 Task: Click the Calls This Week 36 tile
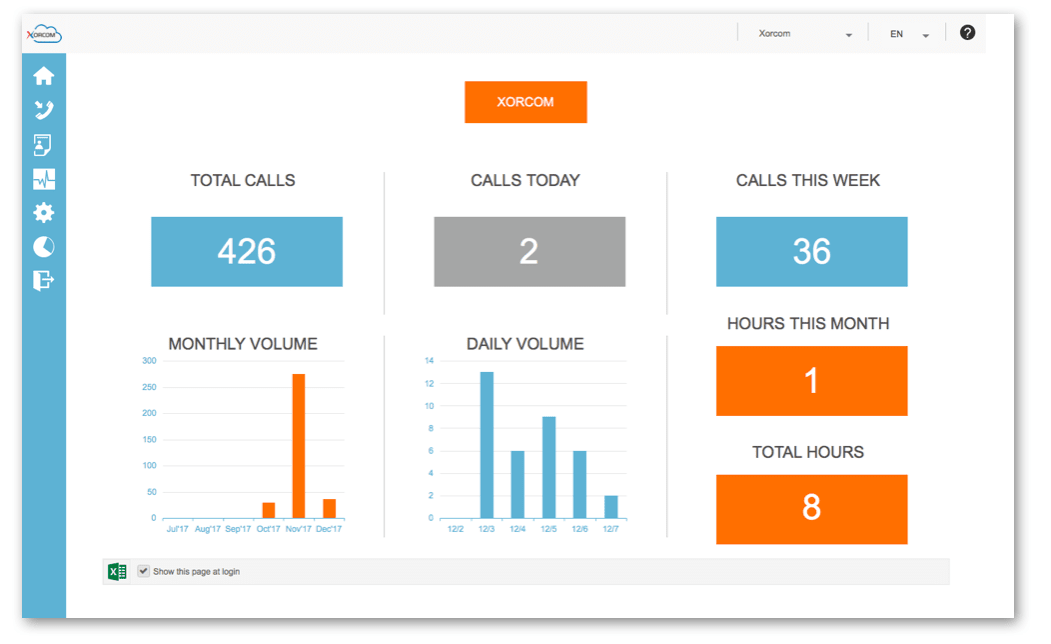(x=812, y=251)
